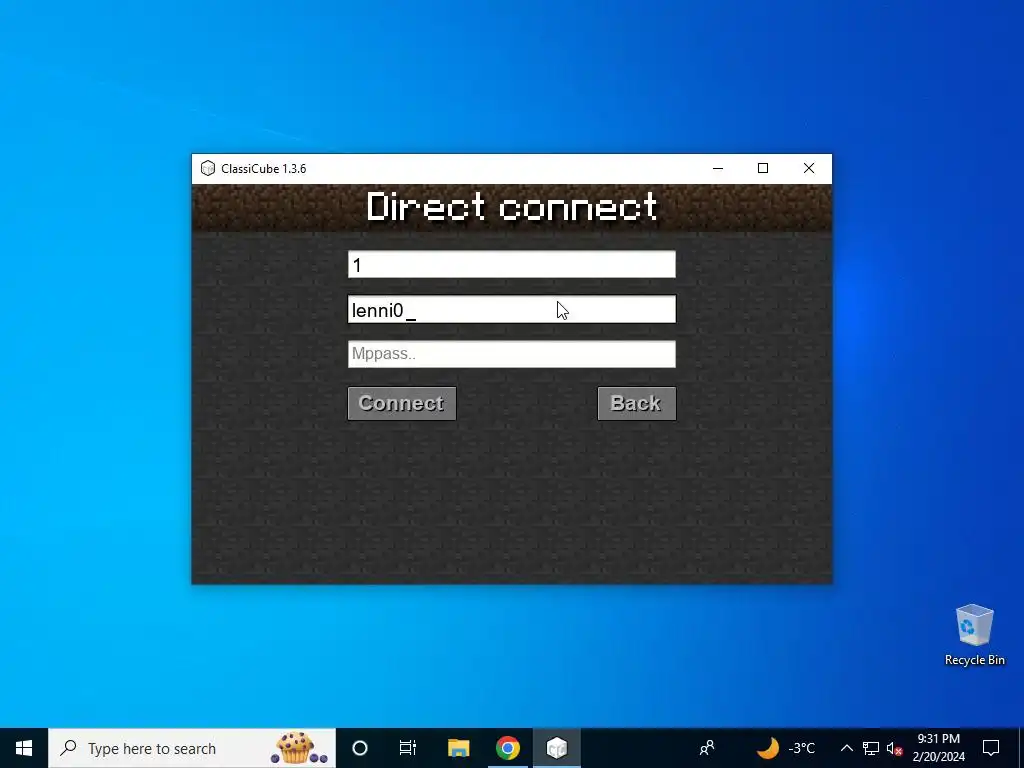Open the notification center icon
1024x768 pixels.
click(x=991, y=748)
